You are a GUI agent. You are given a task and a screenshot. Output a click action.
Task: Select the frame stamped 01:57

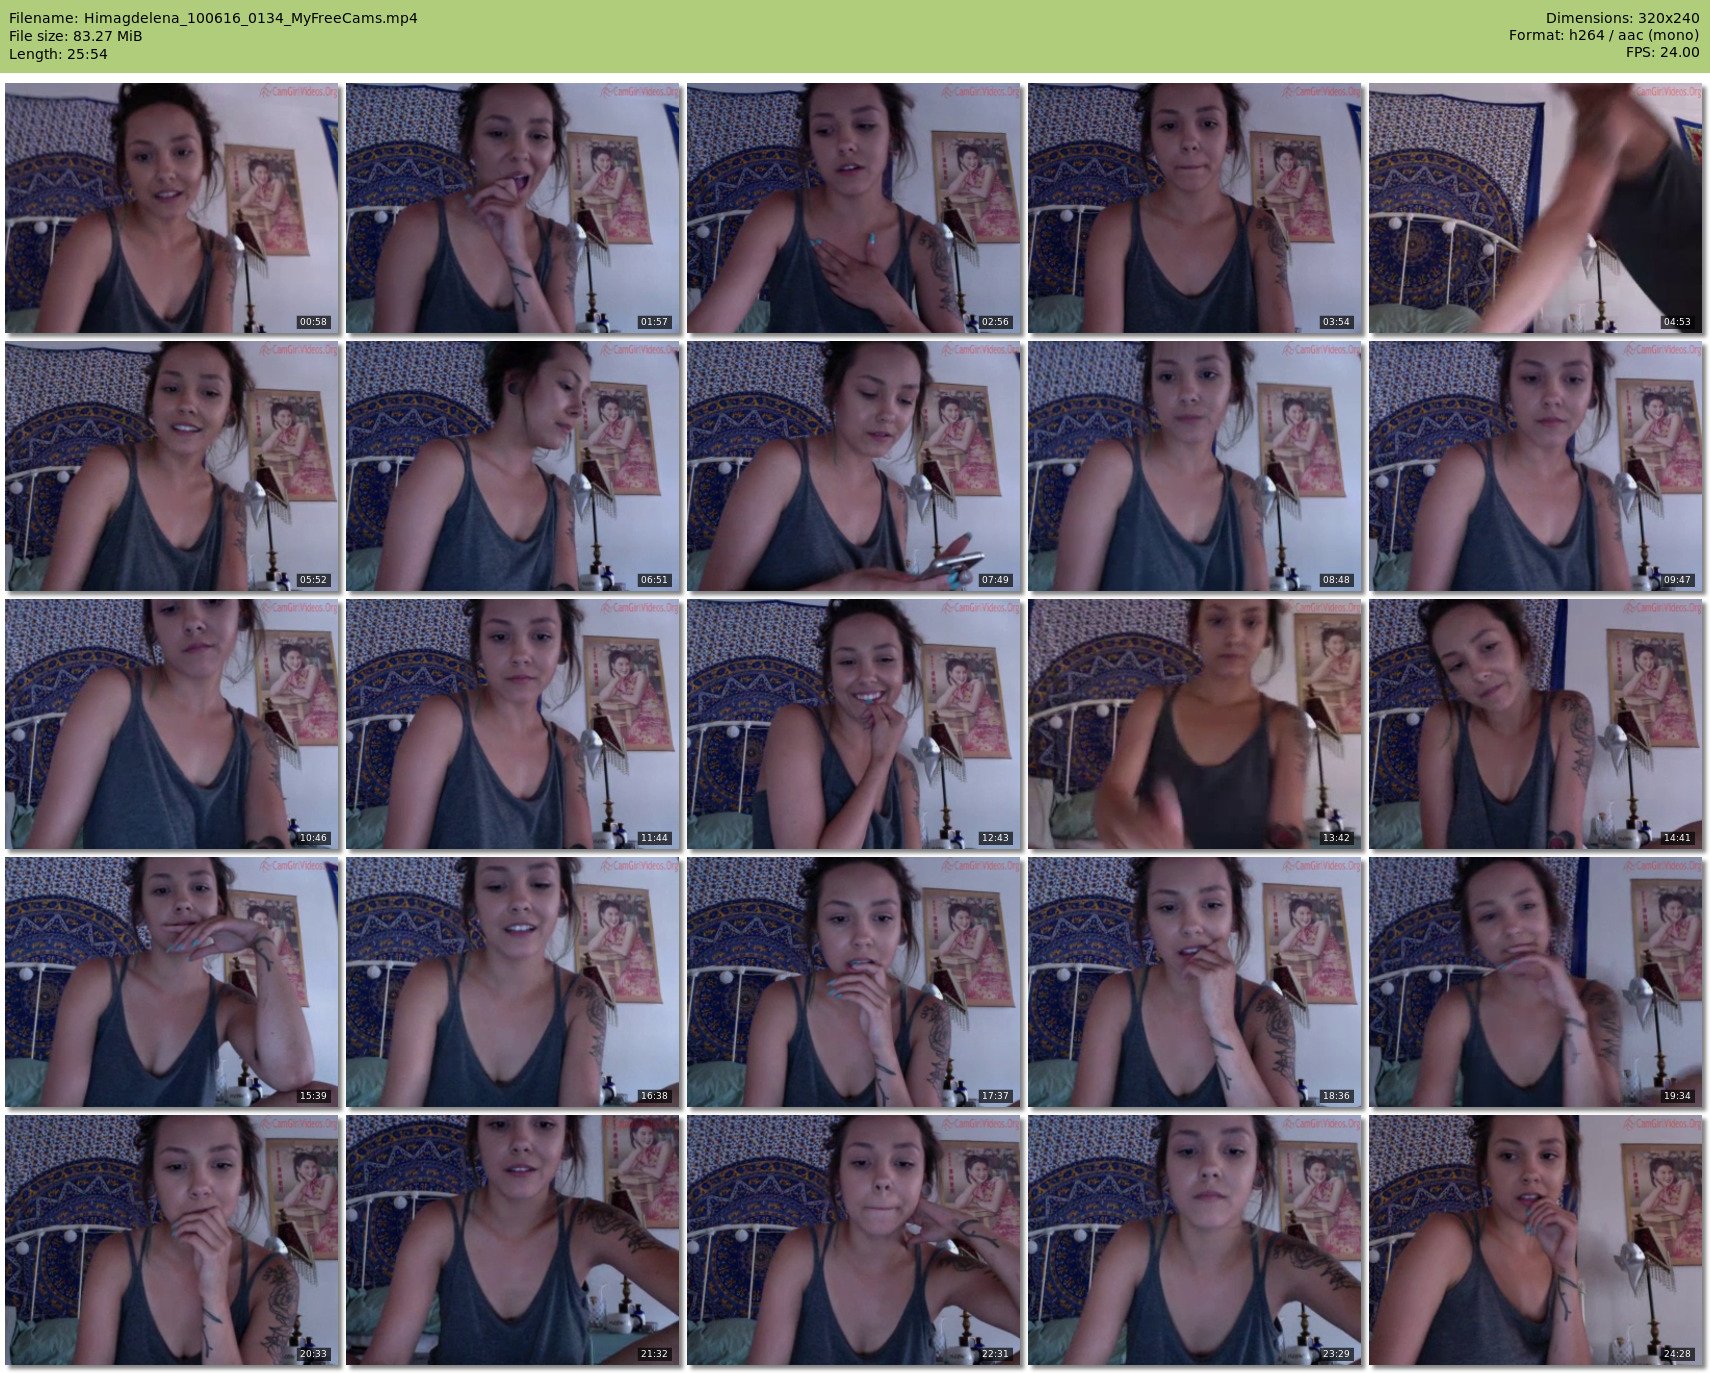(x=513, y=208)
